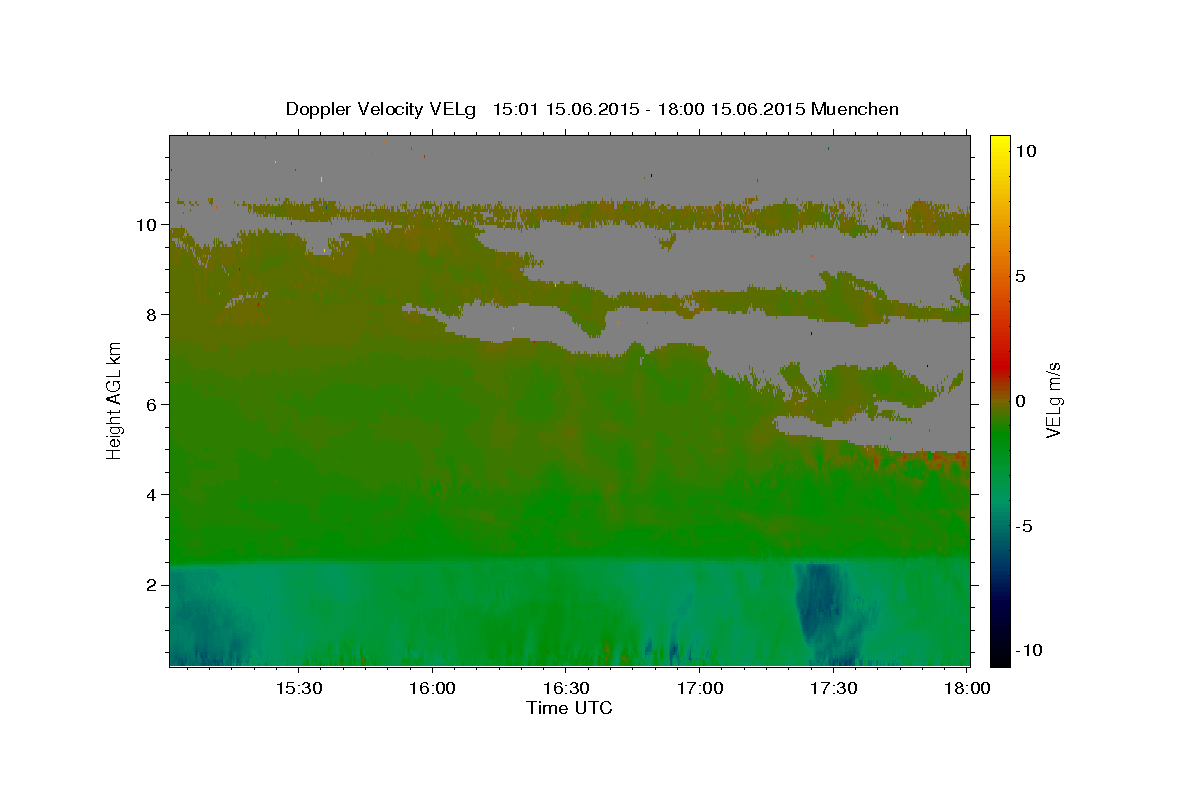Pick the yellow top end of the colorbar
1200x800 pixels.
point(1000,142)
